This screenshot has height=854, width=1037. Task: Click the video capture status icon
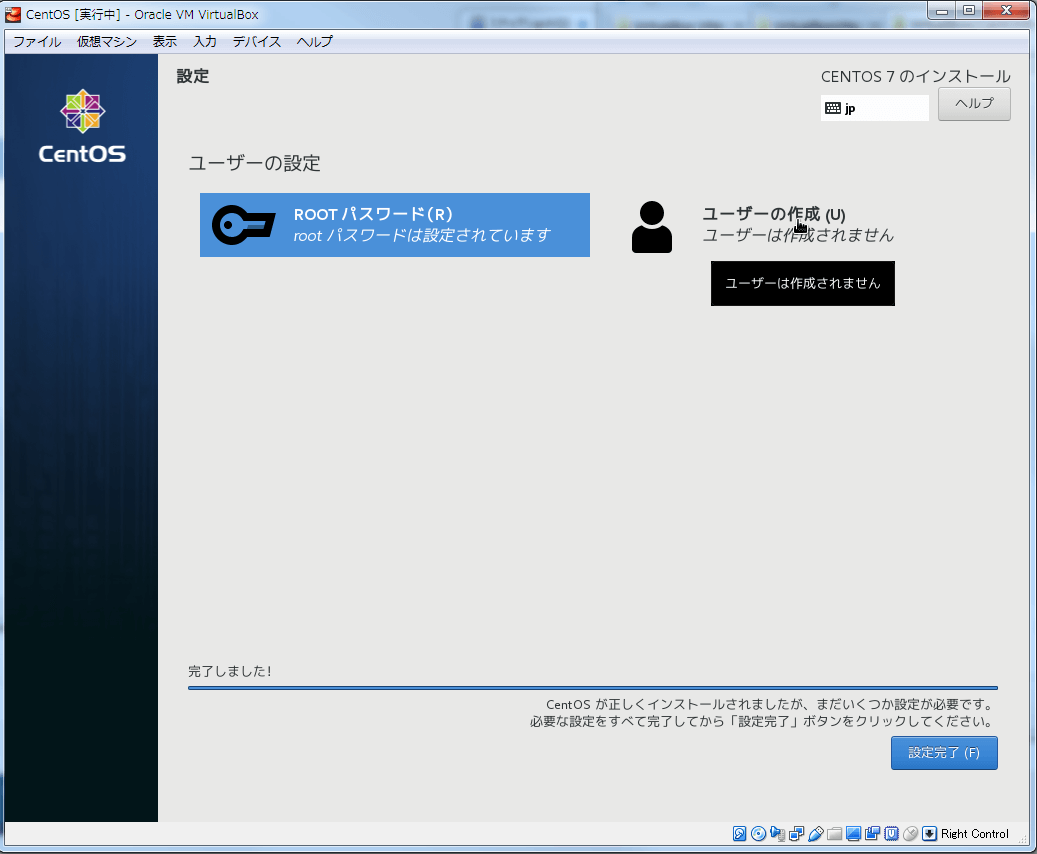tap(873, 833)
